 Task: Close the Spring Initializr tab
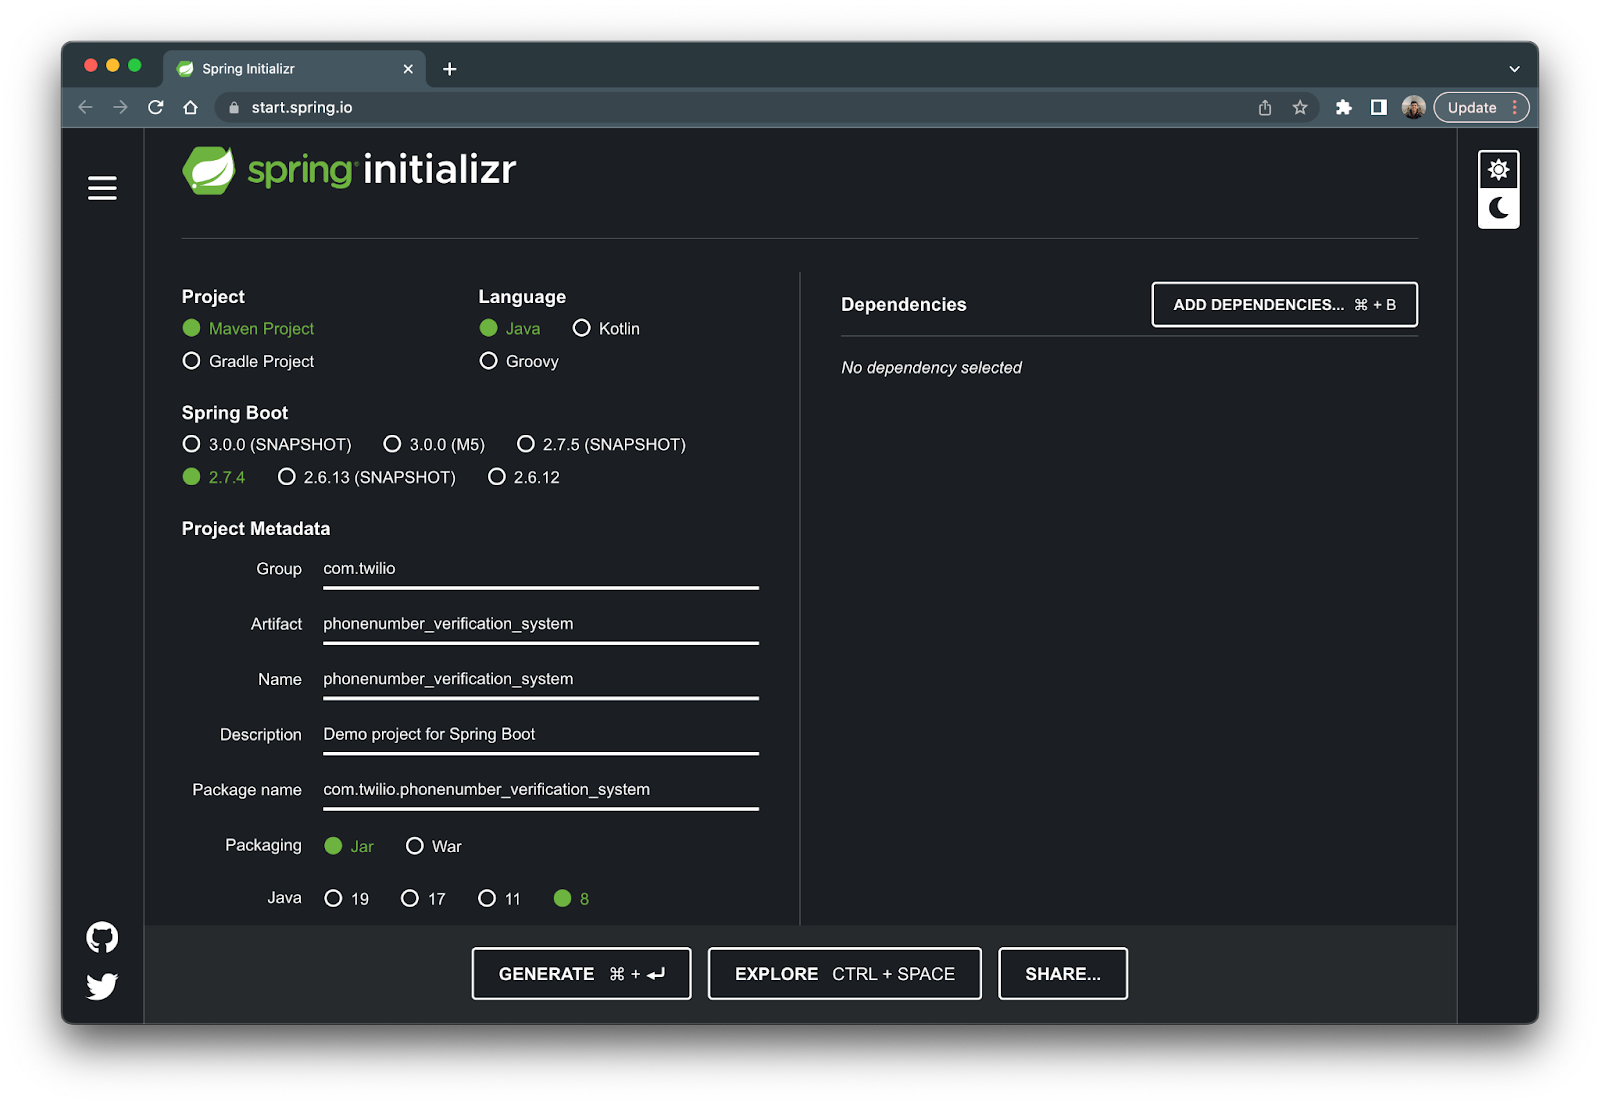point(408,69)
